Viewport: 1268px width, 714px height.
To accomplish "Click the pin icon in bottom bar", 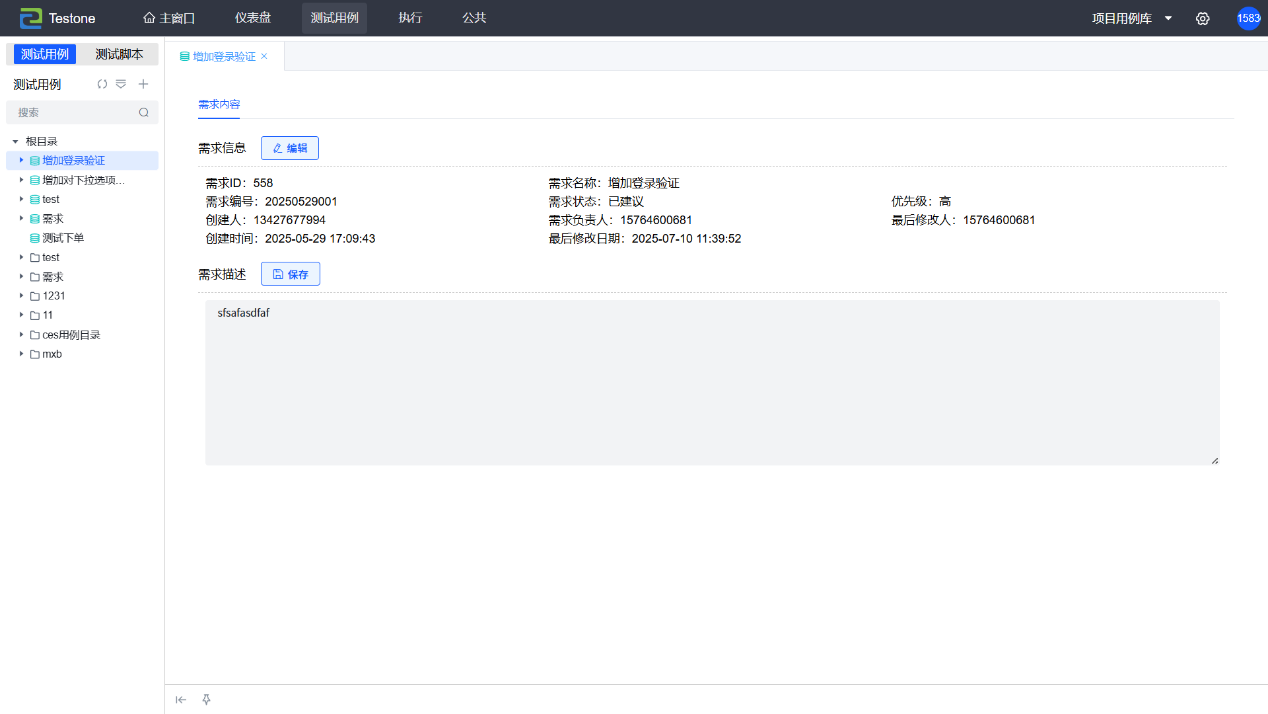I will point(206,700).
